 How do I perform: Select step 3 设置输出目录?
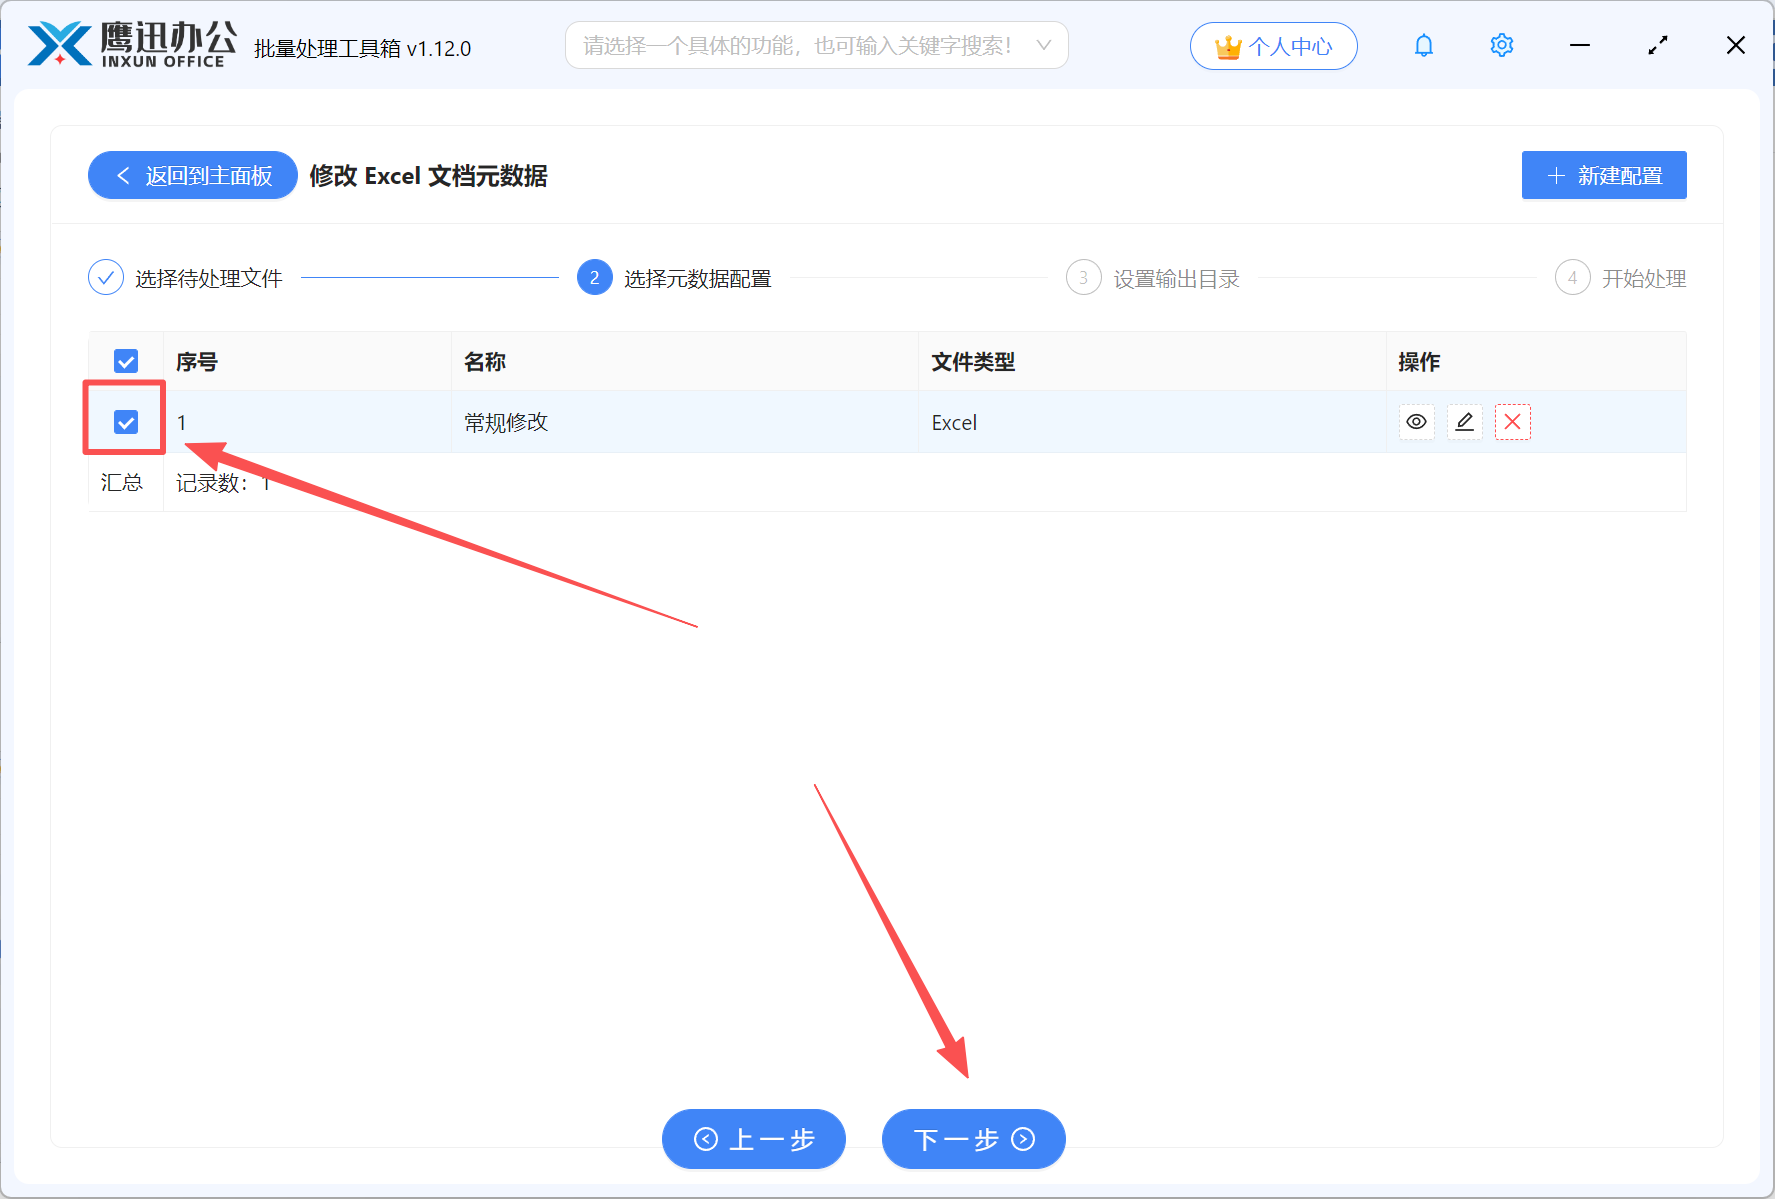coord(1154,278)
